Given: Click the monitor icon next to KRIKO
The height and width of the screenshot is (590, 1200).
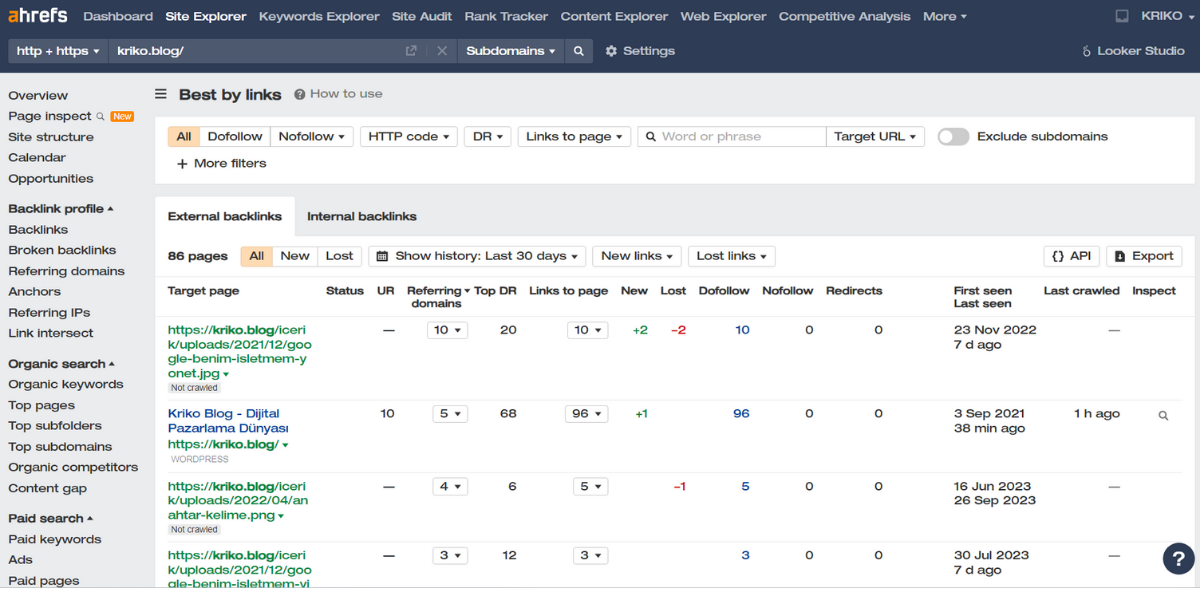Looking at the screenshot, I should (1122, 16).
